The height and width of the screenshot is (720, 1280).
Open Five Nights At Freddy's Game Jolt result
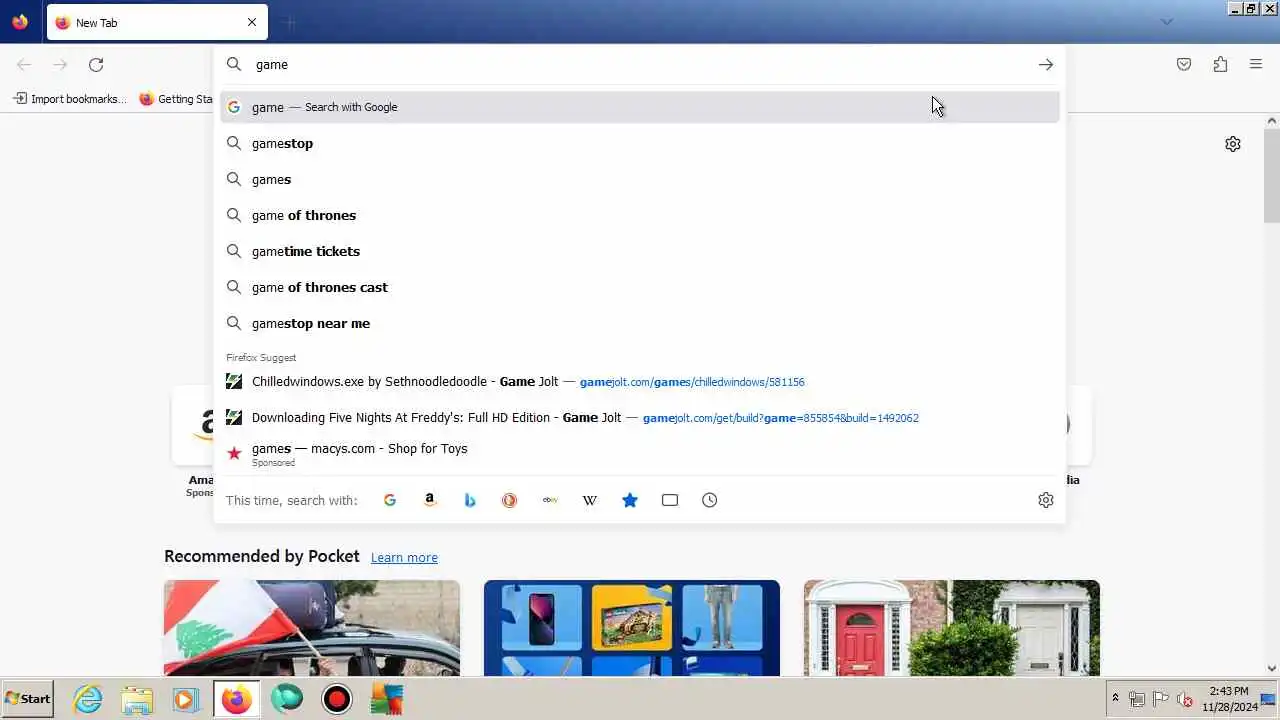tap(640, 417)
